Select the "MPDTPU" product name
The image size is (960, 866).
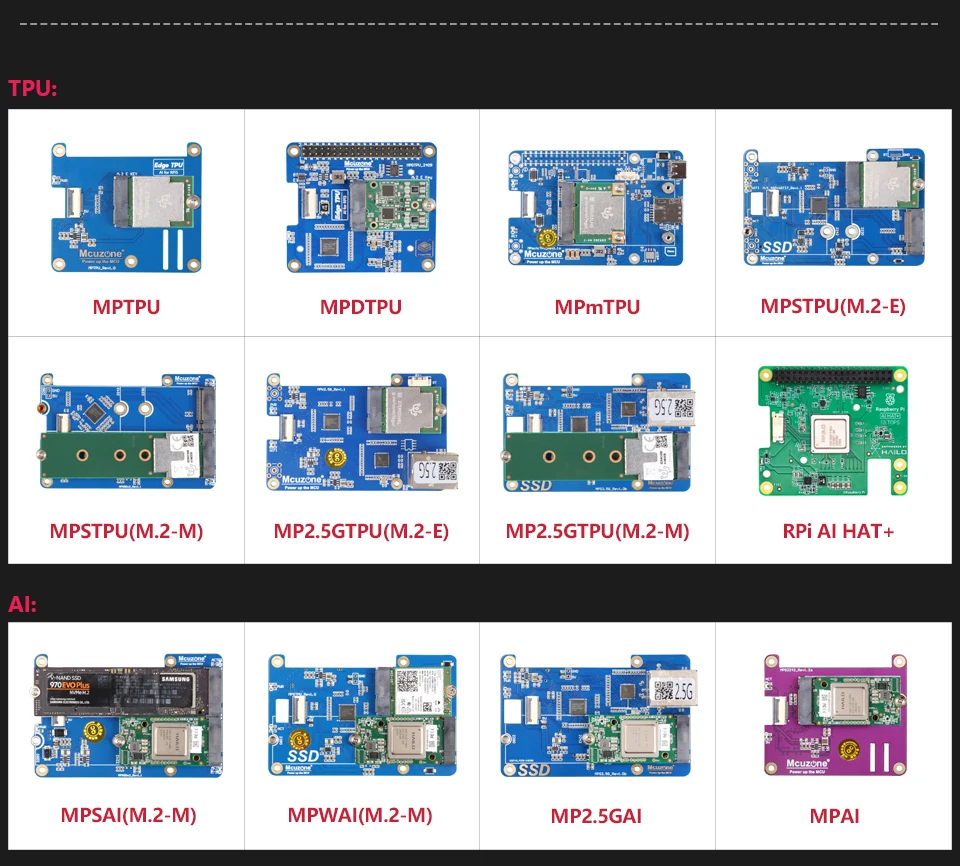(361, 307)
